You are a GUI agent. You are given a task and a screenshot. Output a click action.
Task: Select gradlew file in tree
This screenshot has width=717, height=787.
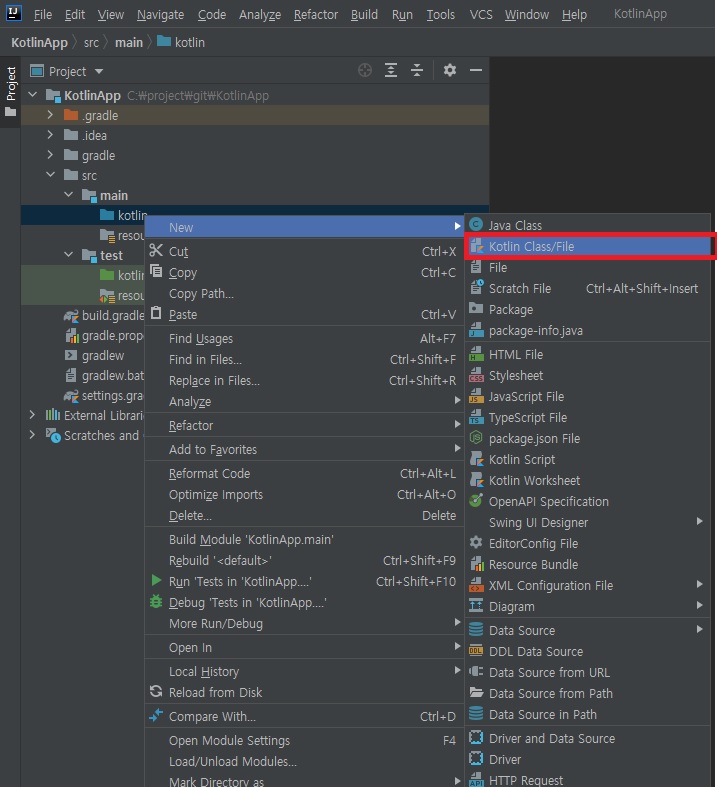click(x=94, y=355)
